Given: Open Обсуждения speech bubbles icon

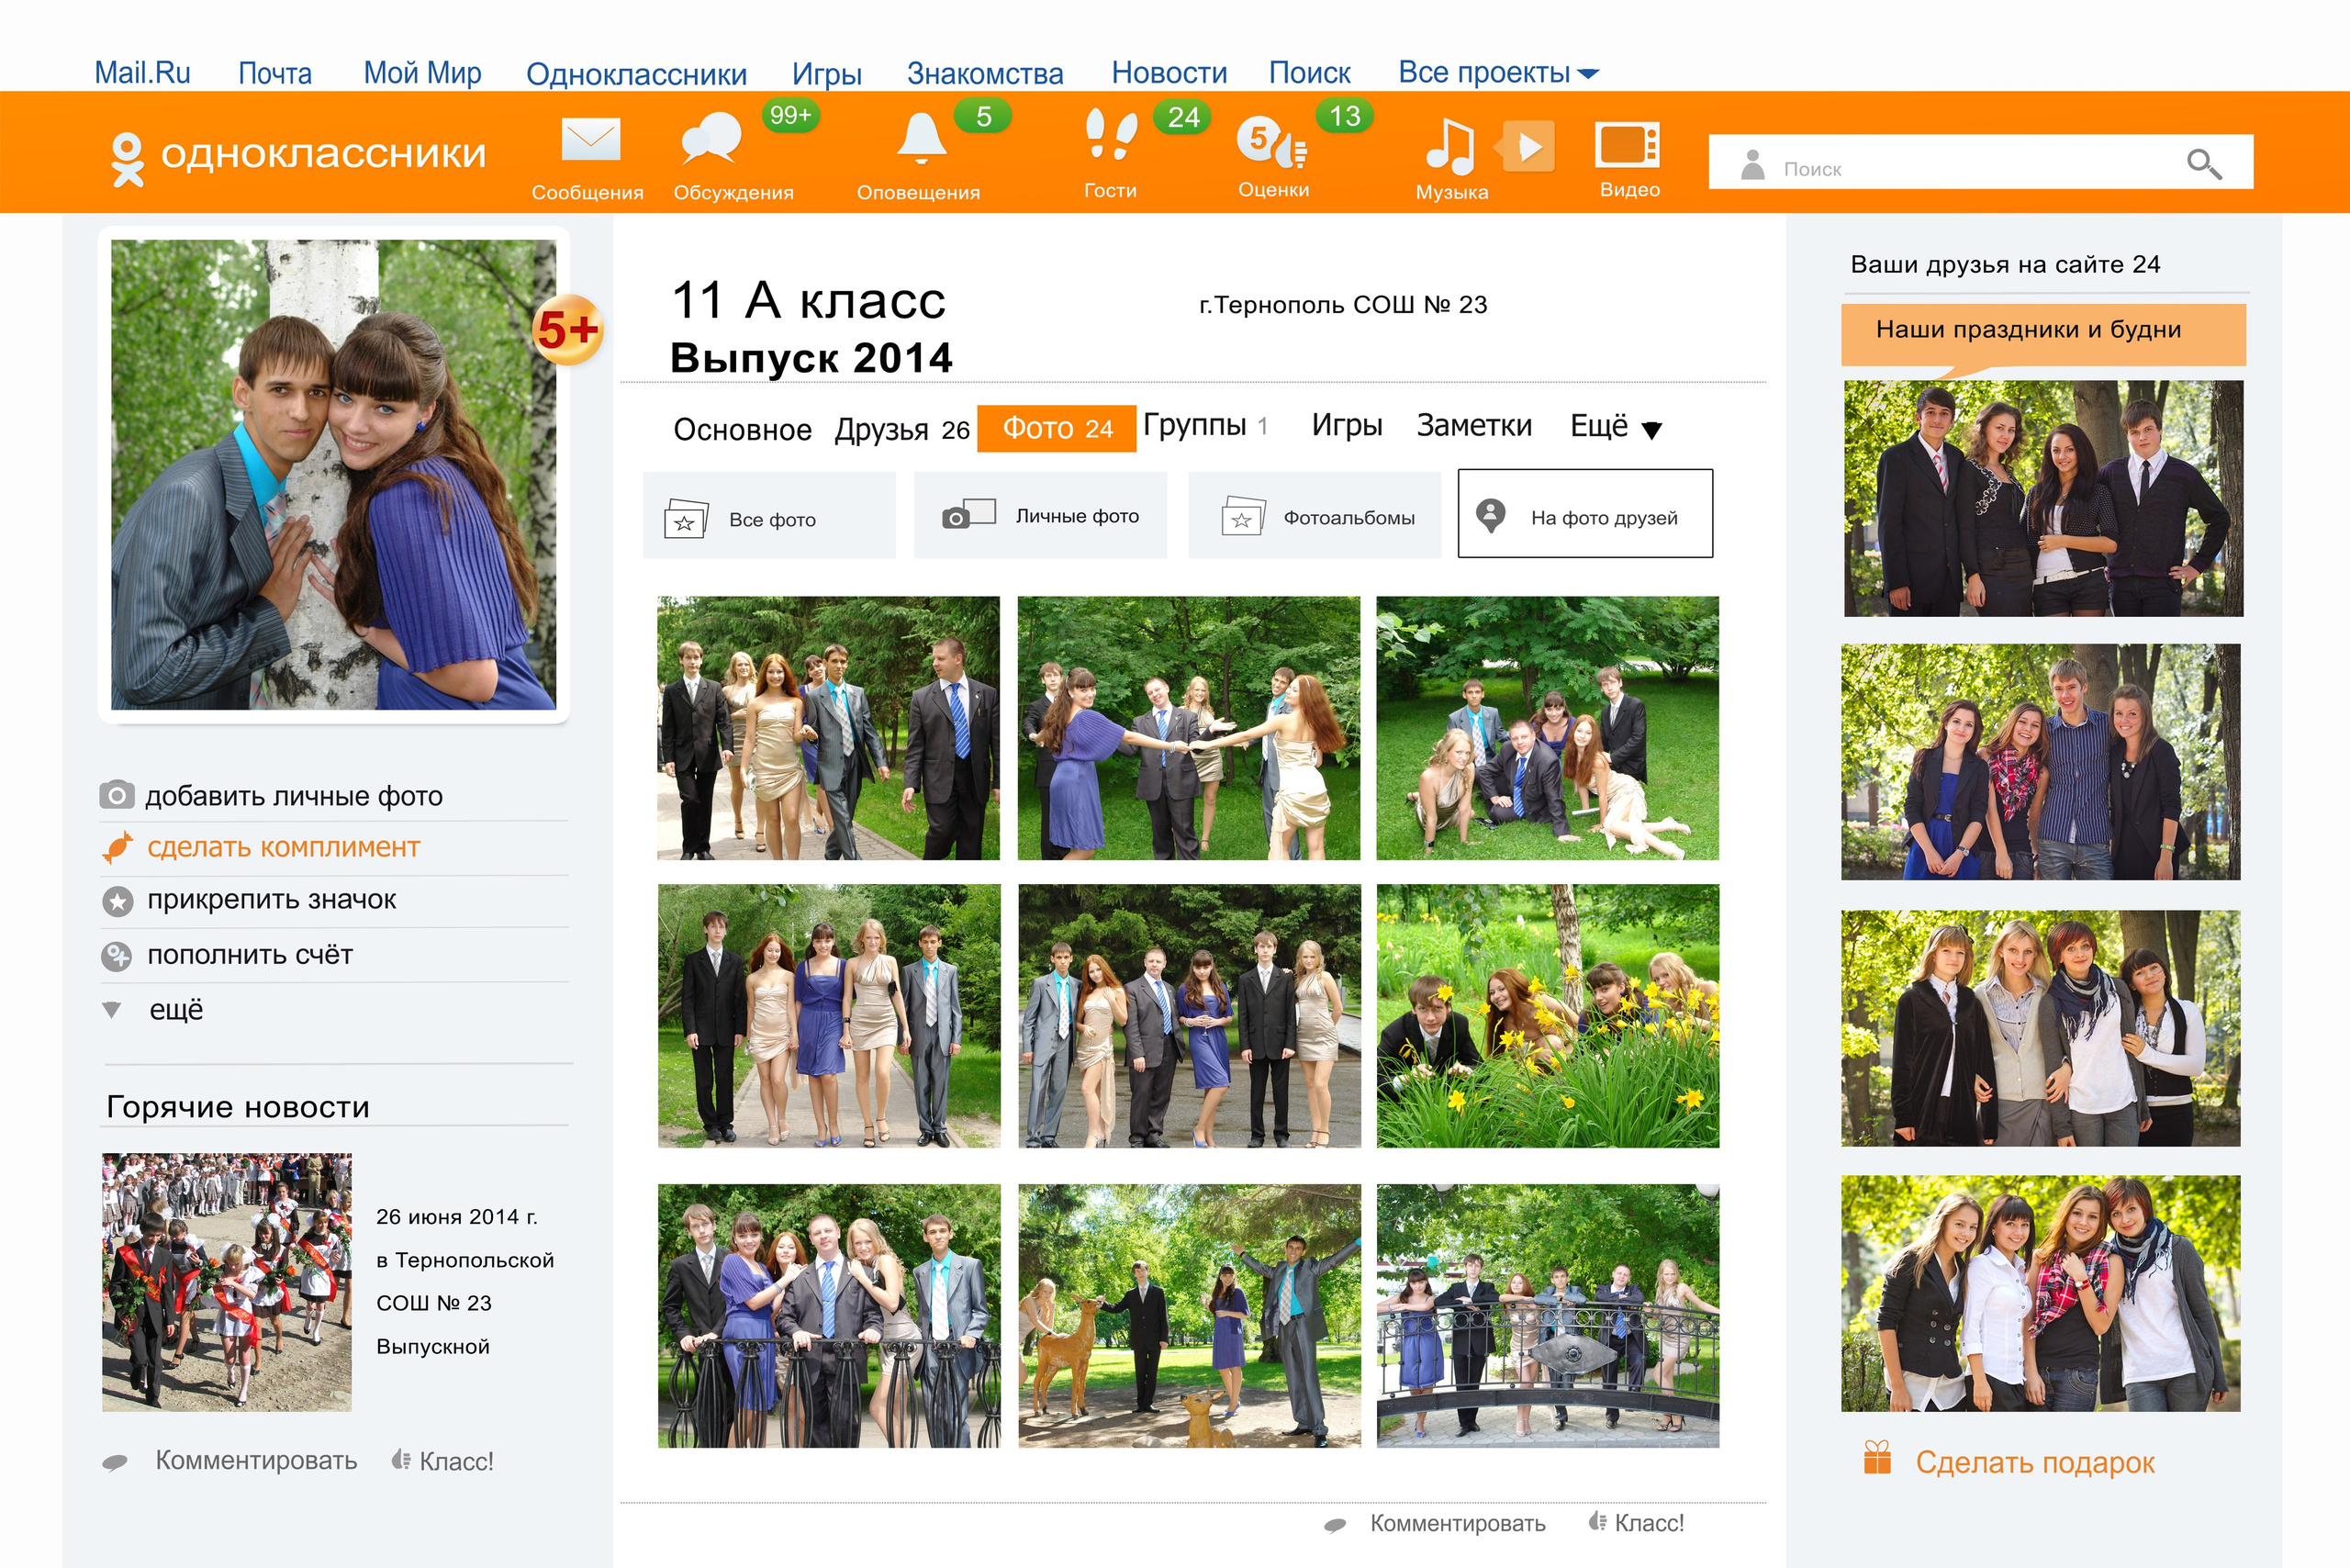Looking at the screenshot, I should coord(711,139).
